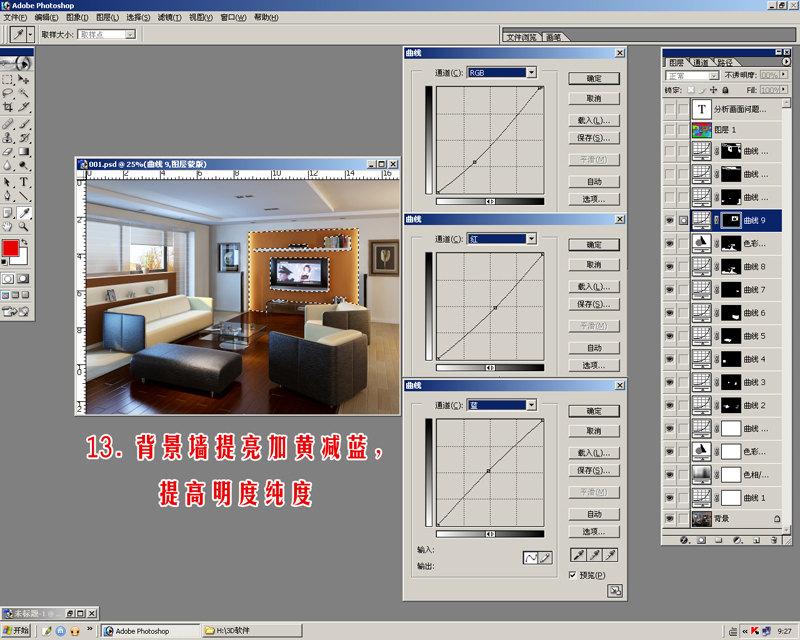This screenshot has width=800, height=640.
Task: Hide the 曲线 7 layer
Action: (669, 290)
